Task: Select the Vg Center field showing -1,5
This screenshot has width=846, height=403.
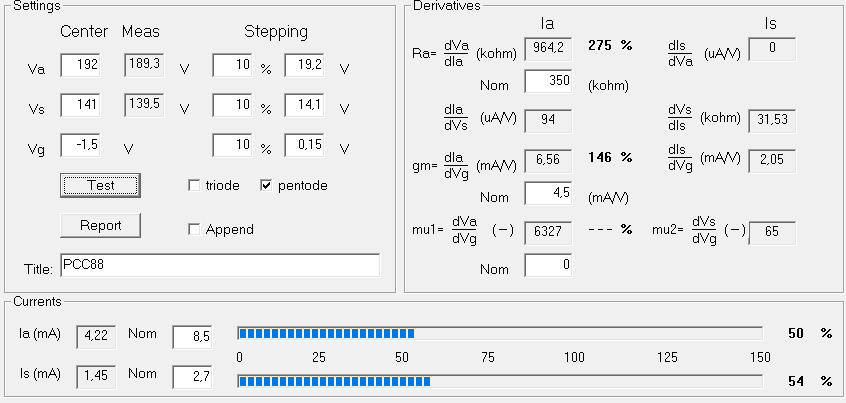Action: point(80,145)
